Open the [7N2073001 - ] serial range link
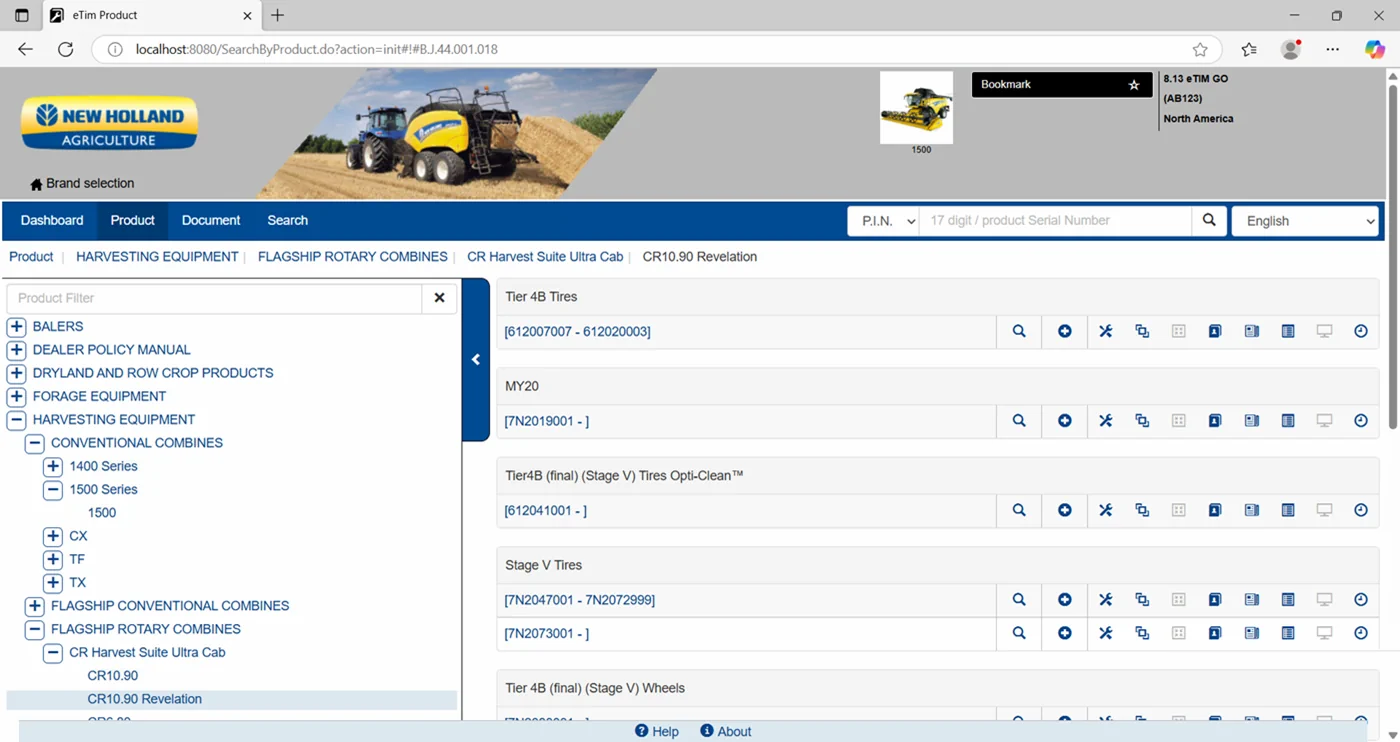This screenshot has width=1400, height=742. 547,633
